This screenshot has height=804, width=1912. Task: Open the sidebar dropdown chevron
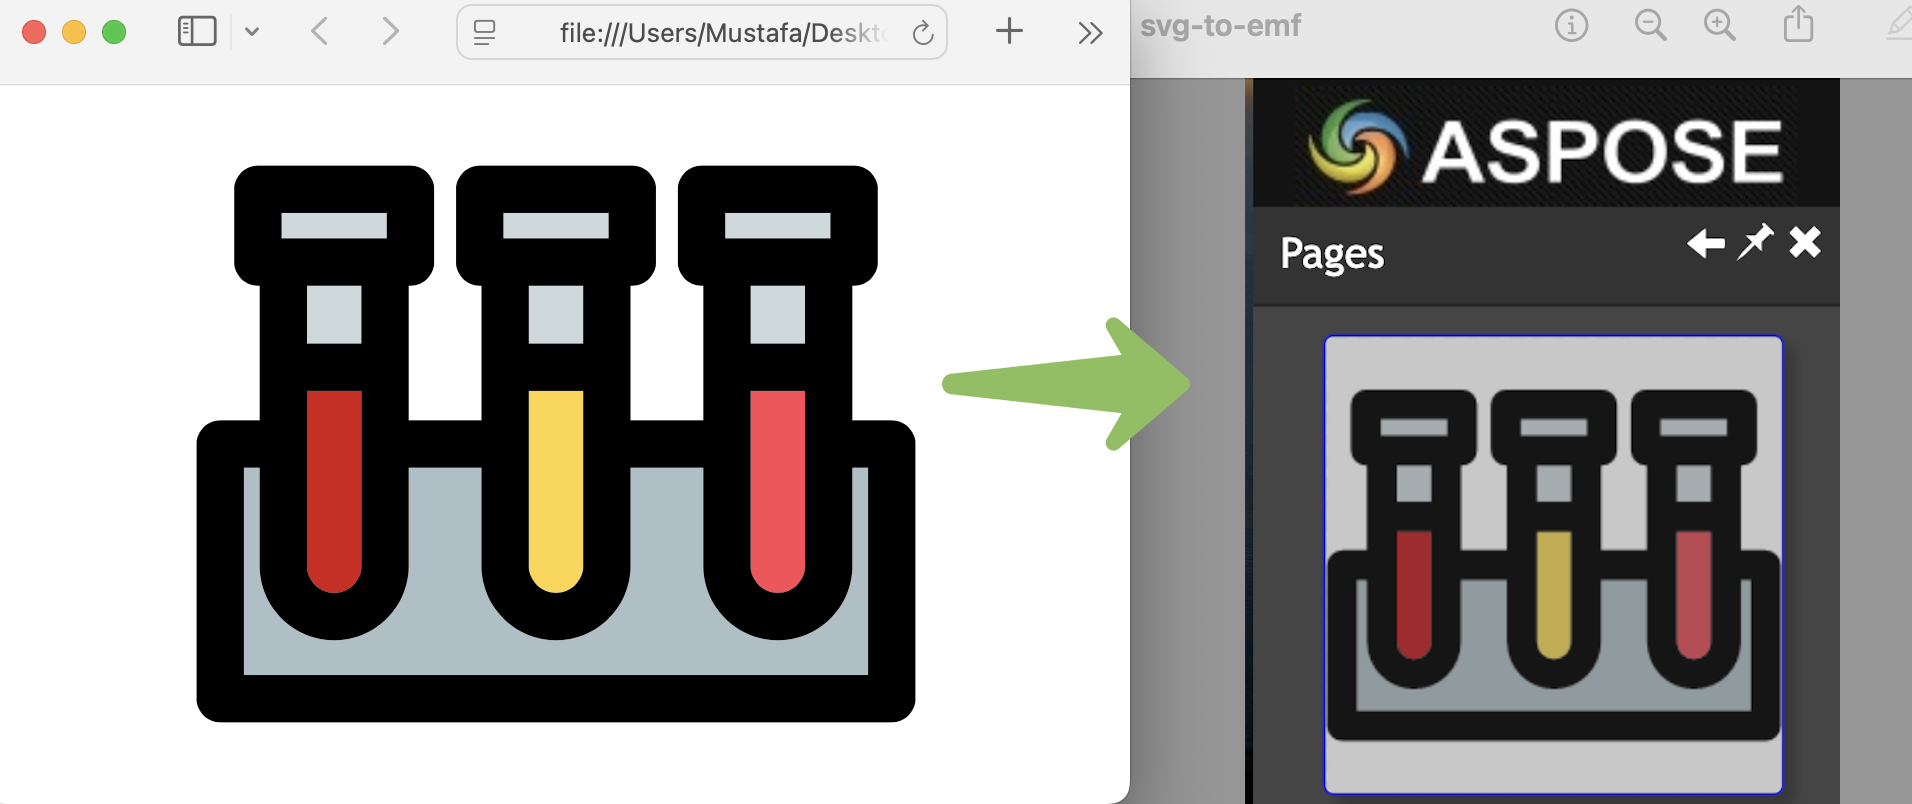click(252, 32)
